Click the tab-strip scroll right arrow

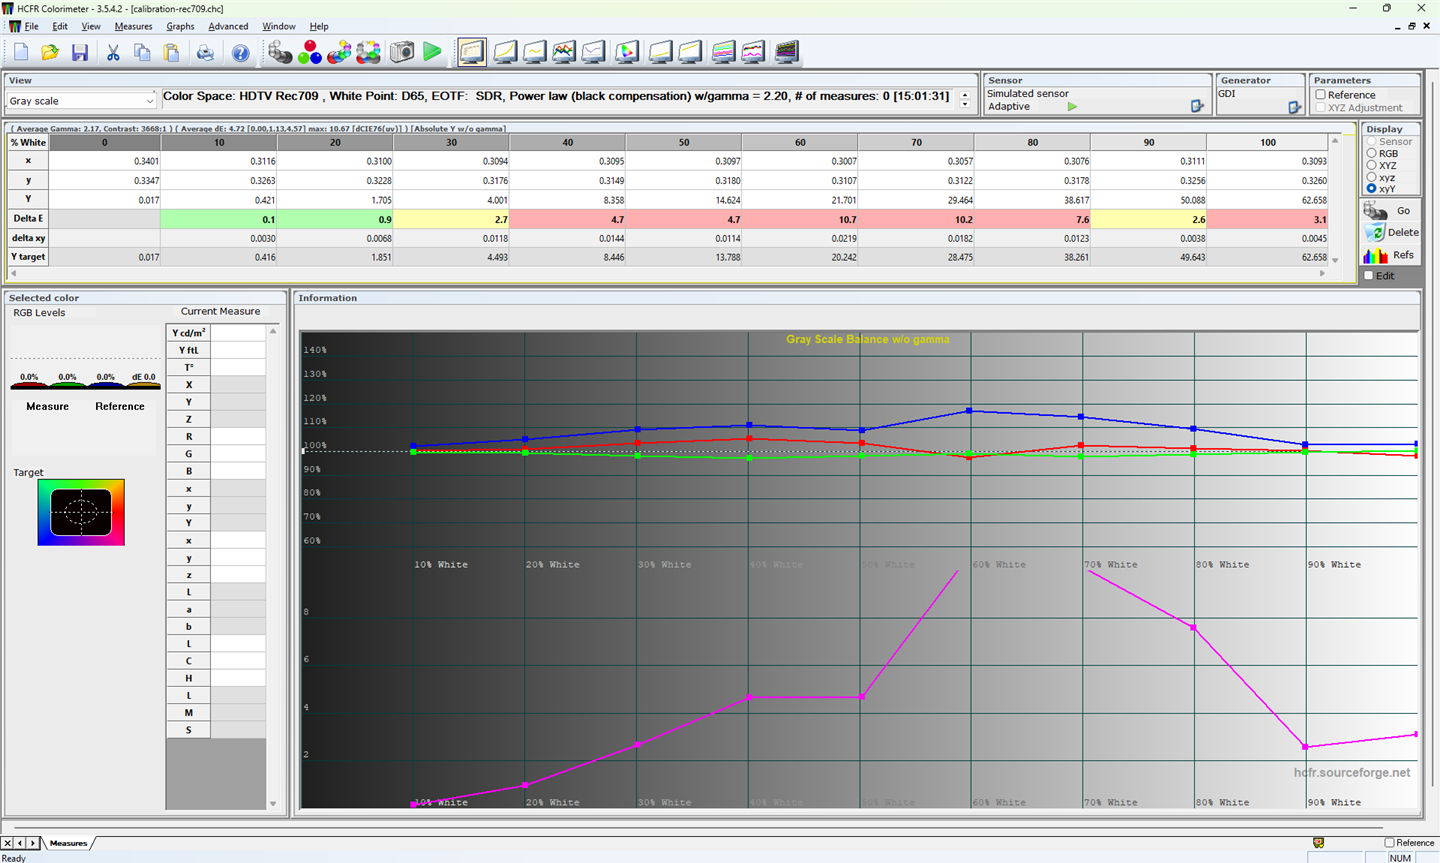33,843
